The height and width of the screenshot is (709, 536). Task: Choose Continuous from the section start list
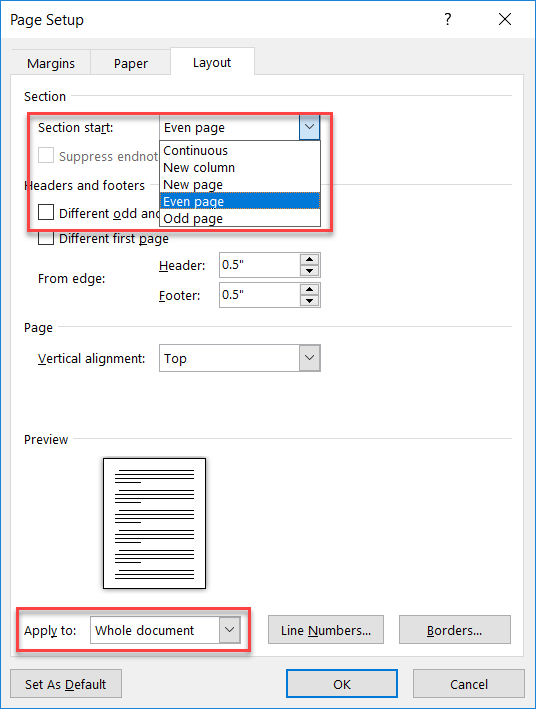tap(240, 151)
